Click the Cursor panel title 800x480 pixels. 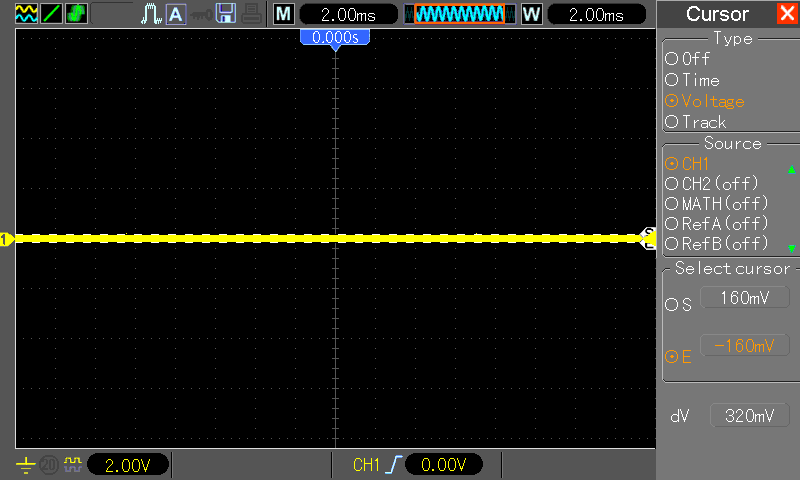717,14
